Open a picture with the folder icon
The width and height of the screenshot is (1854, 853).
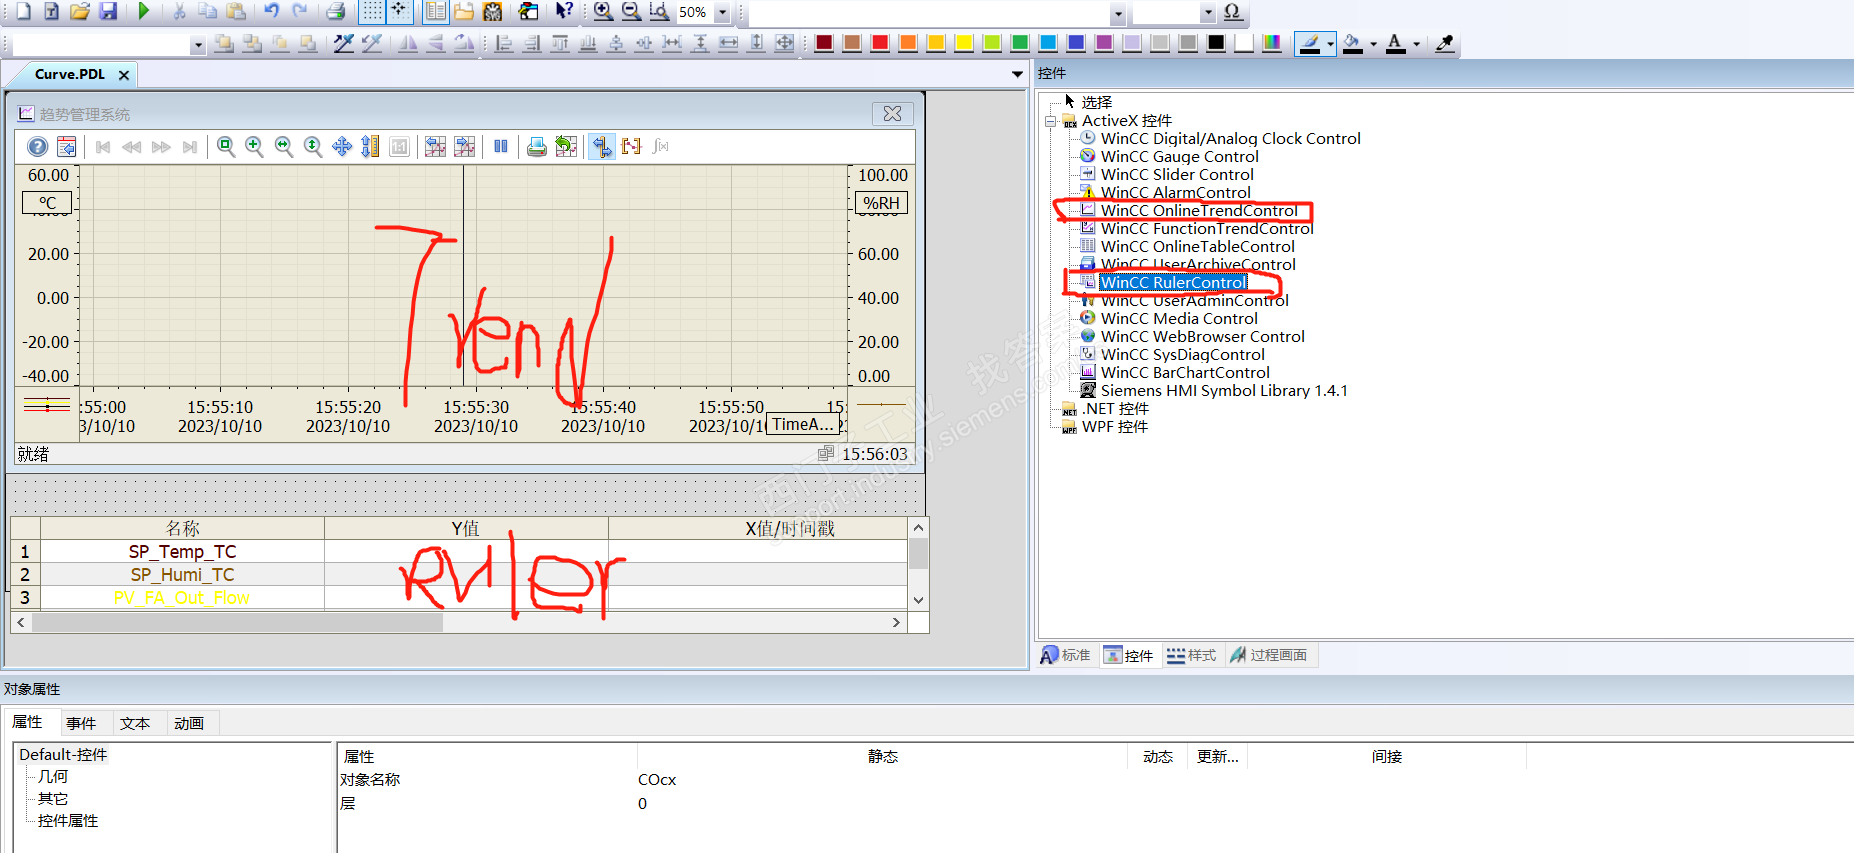(80, 11)
